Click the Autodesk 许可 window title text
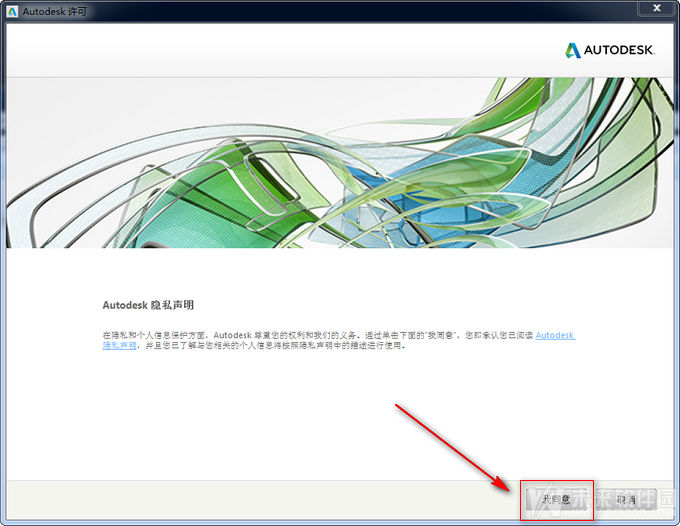The height and width of the screenshot is (526, 680). pos(55,11)
